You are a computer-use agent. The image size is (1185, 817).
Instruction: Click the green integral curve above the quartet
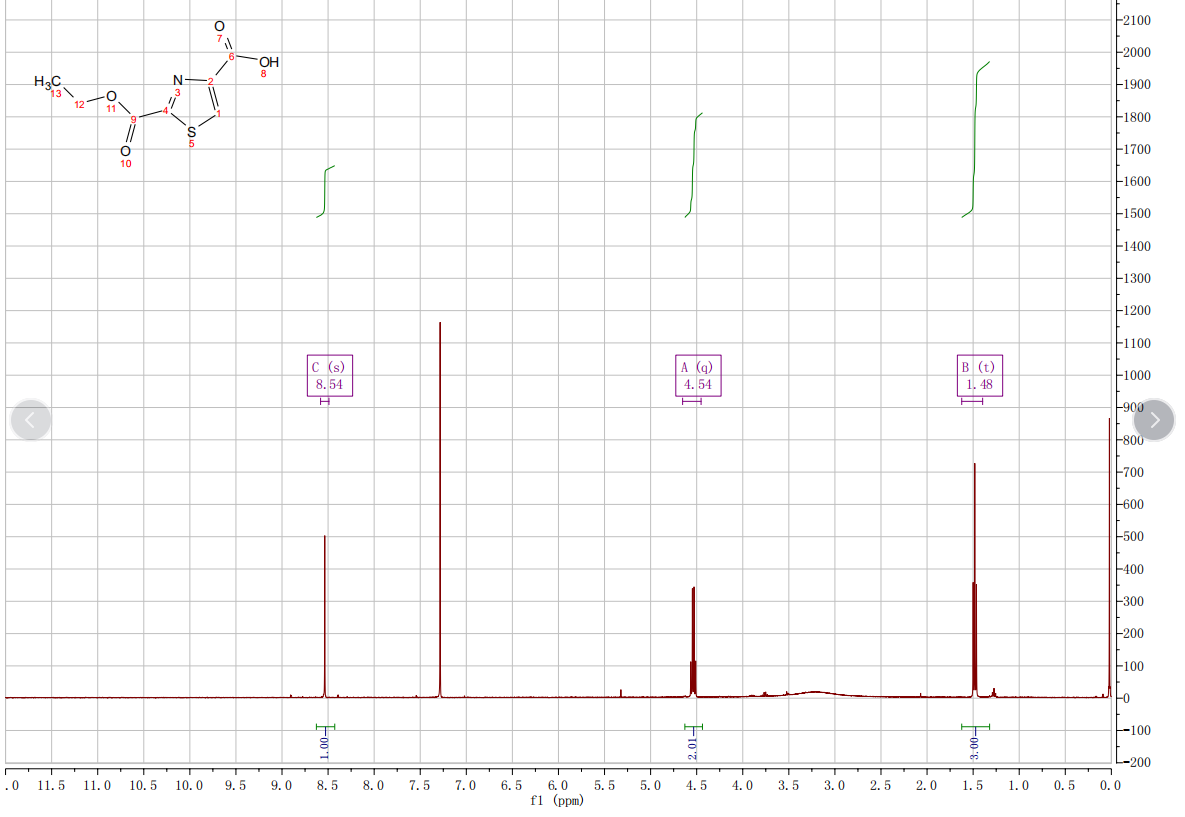click(693, 165)
